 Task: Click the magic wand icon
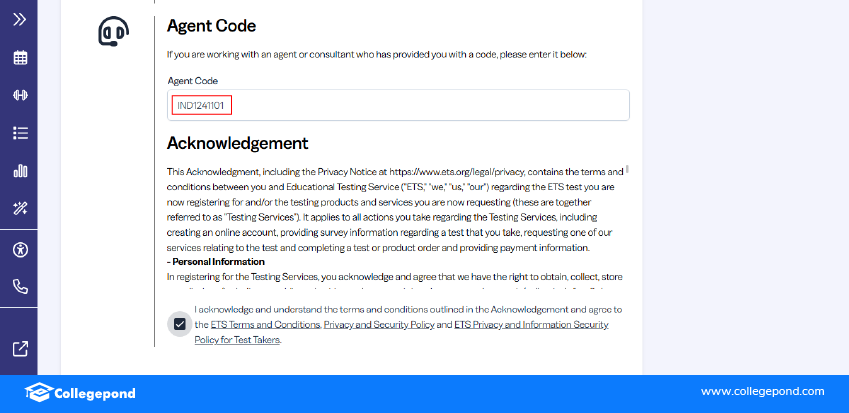click(19, 208)
